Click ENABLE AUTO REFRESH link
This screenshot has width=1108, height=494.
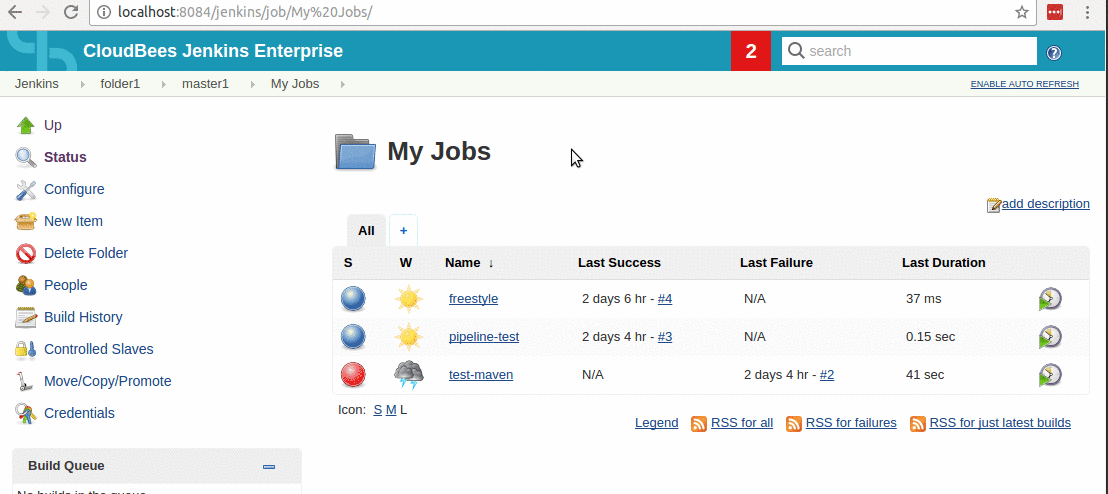1025,84
